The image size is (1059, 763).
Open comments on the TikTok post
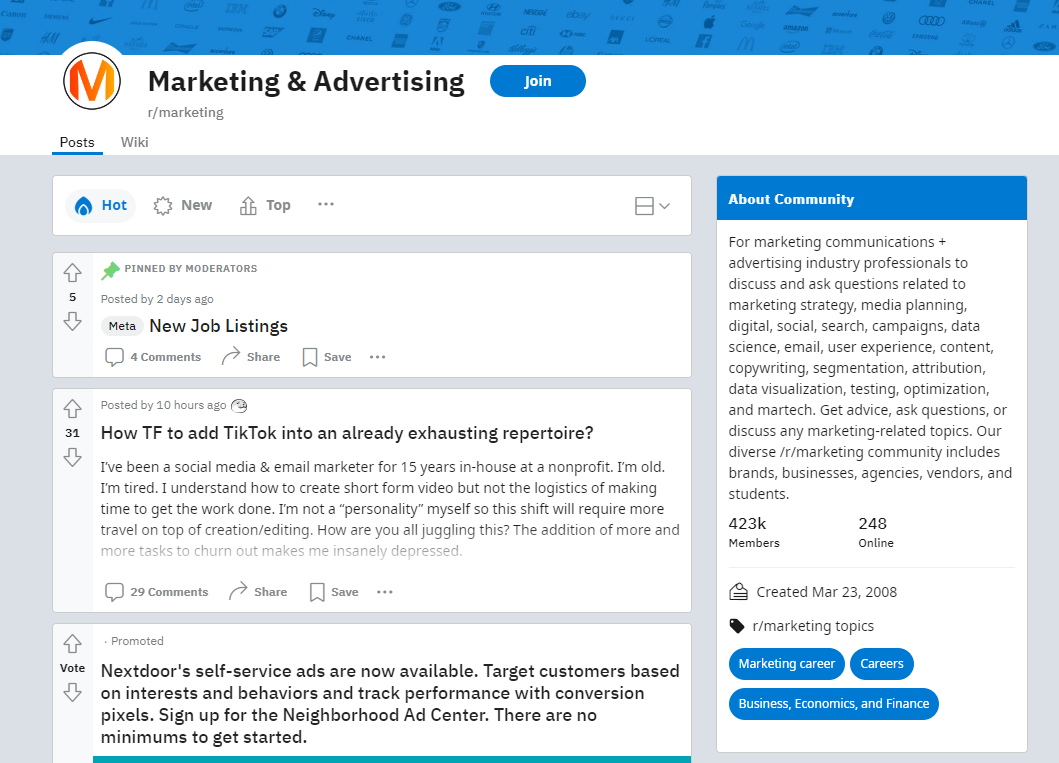pos(156,591)
